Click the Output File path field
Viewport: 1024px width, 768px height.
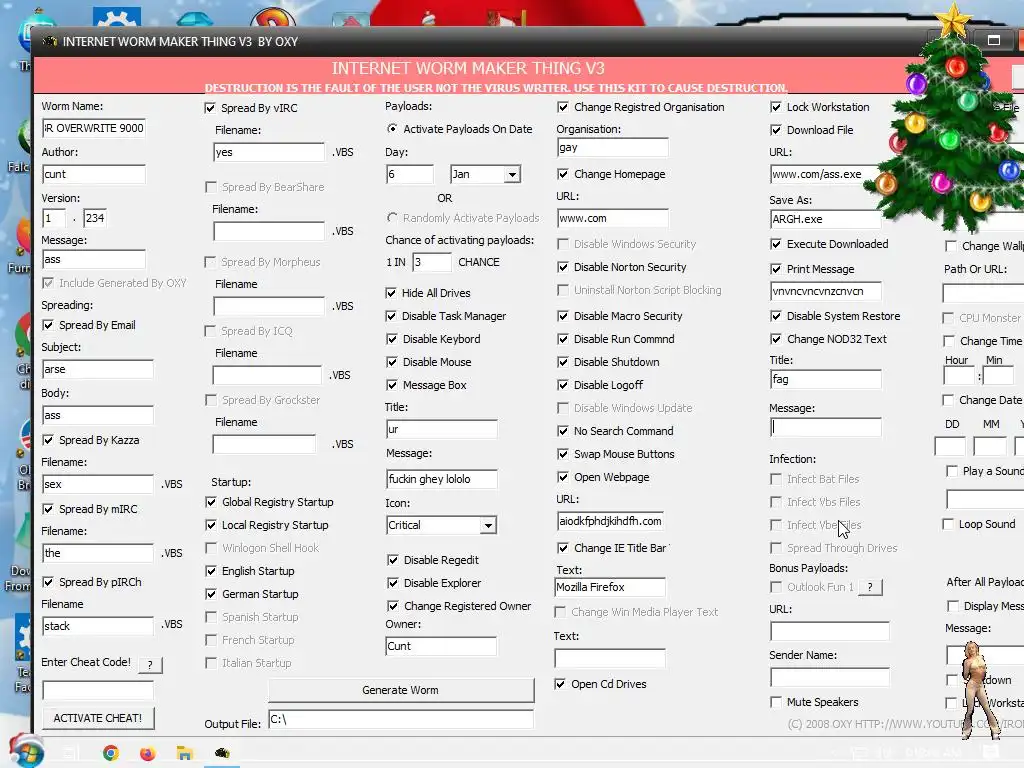[x=401, y=719]
